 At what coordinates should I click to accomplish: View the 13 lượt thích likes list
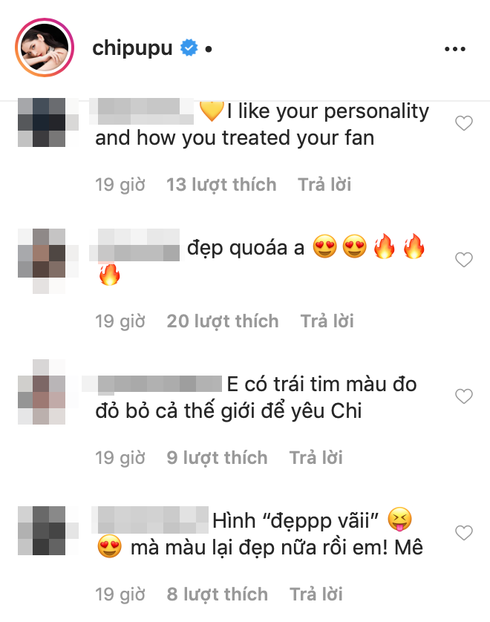[221, 185]
